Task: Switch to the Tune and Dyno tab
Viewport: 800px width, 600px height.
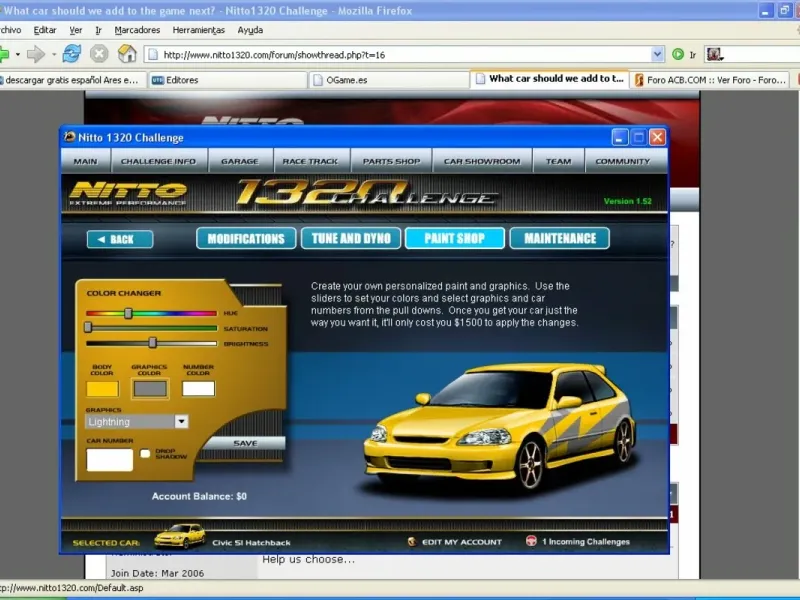Action: click(x=350, y=238)
